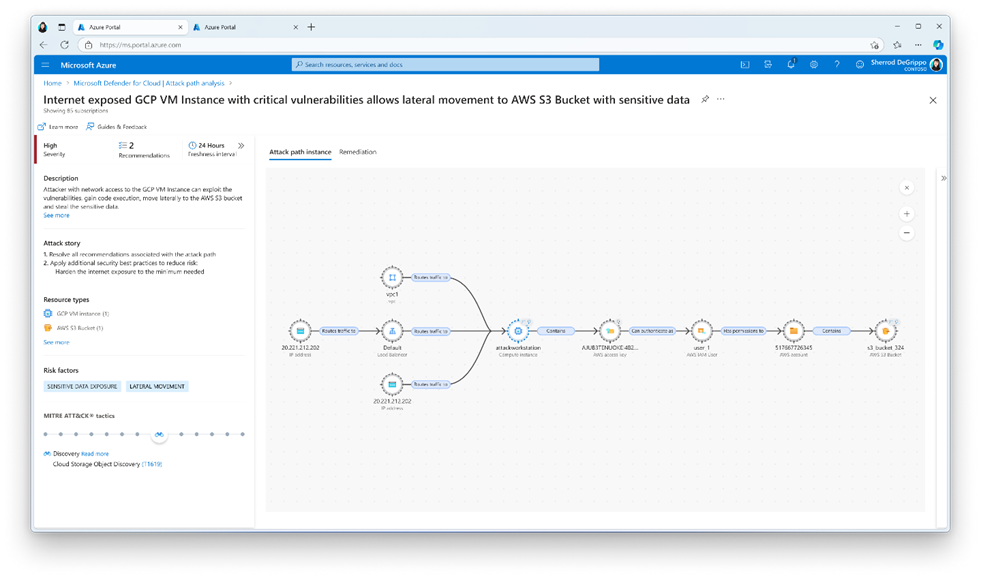Click AWS S3 Bucket (1) resource type
Image resolution: width=981 pixels, height=578 pixels.
[73, 328]
